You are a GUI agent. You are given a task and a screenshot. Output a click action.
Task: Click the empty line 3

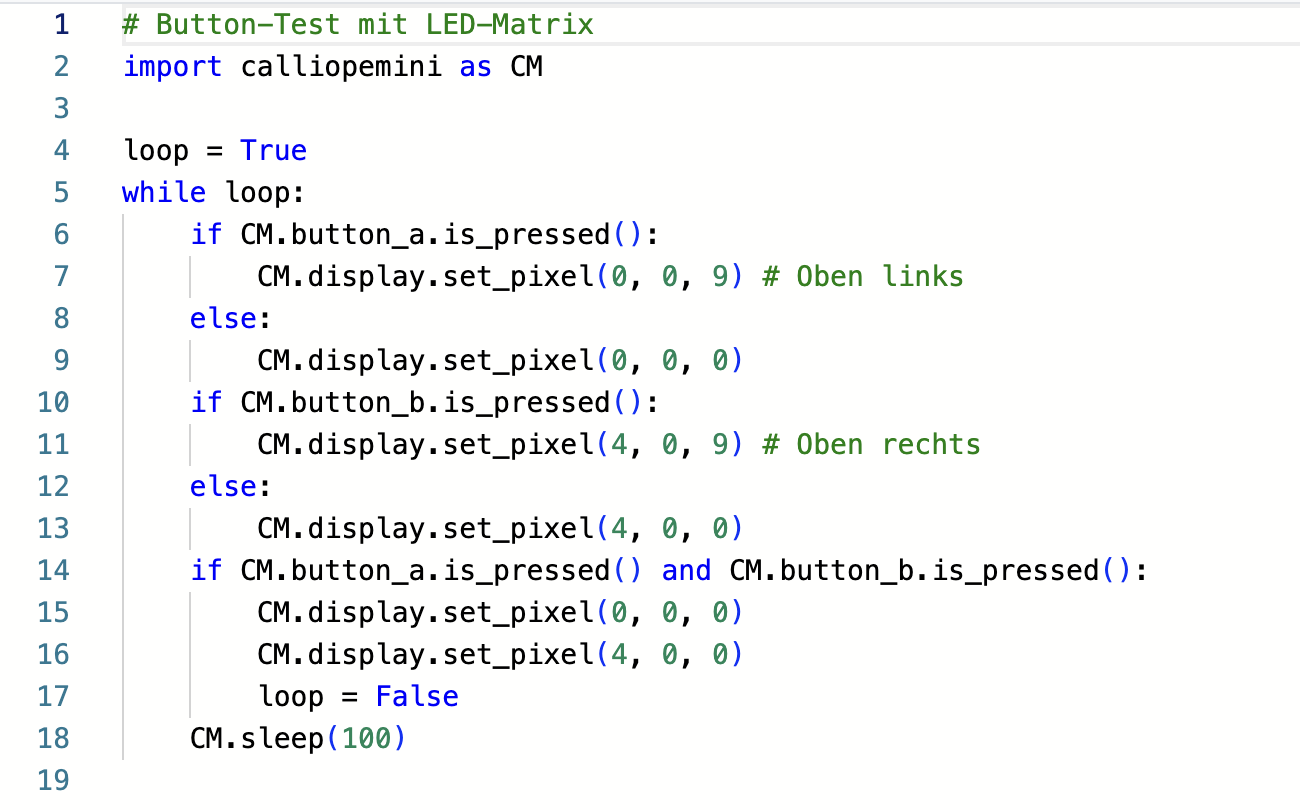point(400,108)
